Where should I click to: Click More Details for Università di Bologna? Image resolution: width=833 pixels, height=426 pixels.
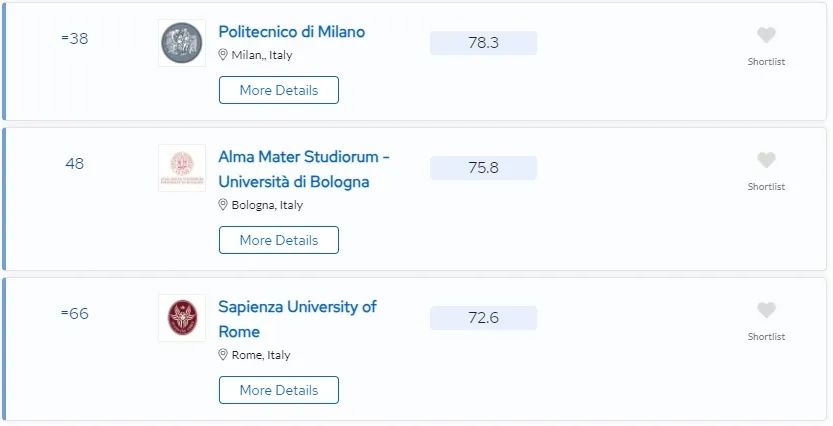(278, 240)
